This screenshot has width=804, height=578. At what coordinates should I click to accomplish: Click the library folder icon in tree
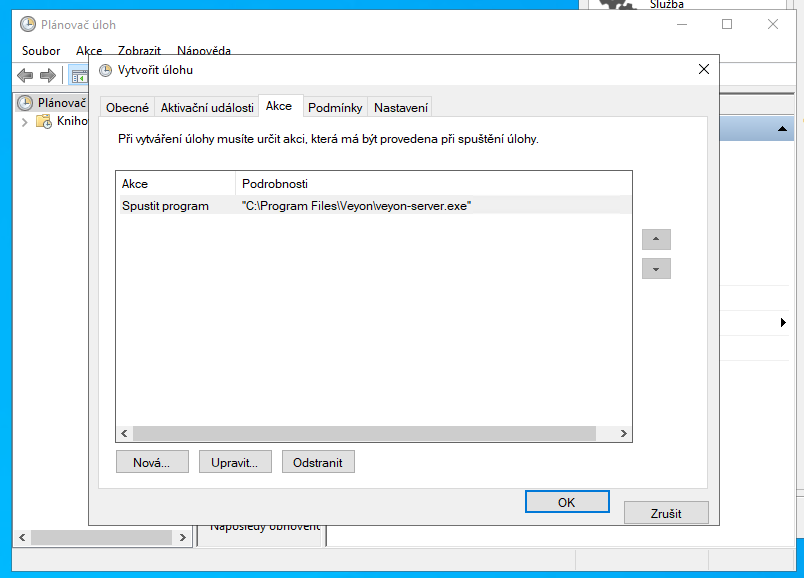click(44, 121)
